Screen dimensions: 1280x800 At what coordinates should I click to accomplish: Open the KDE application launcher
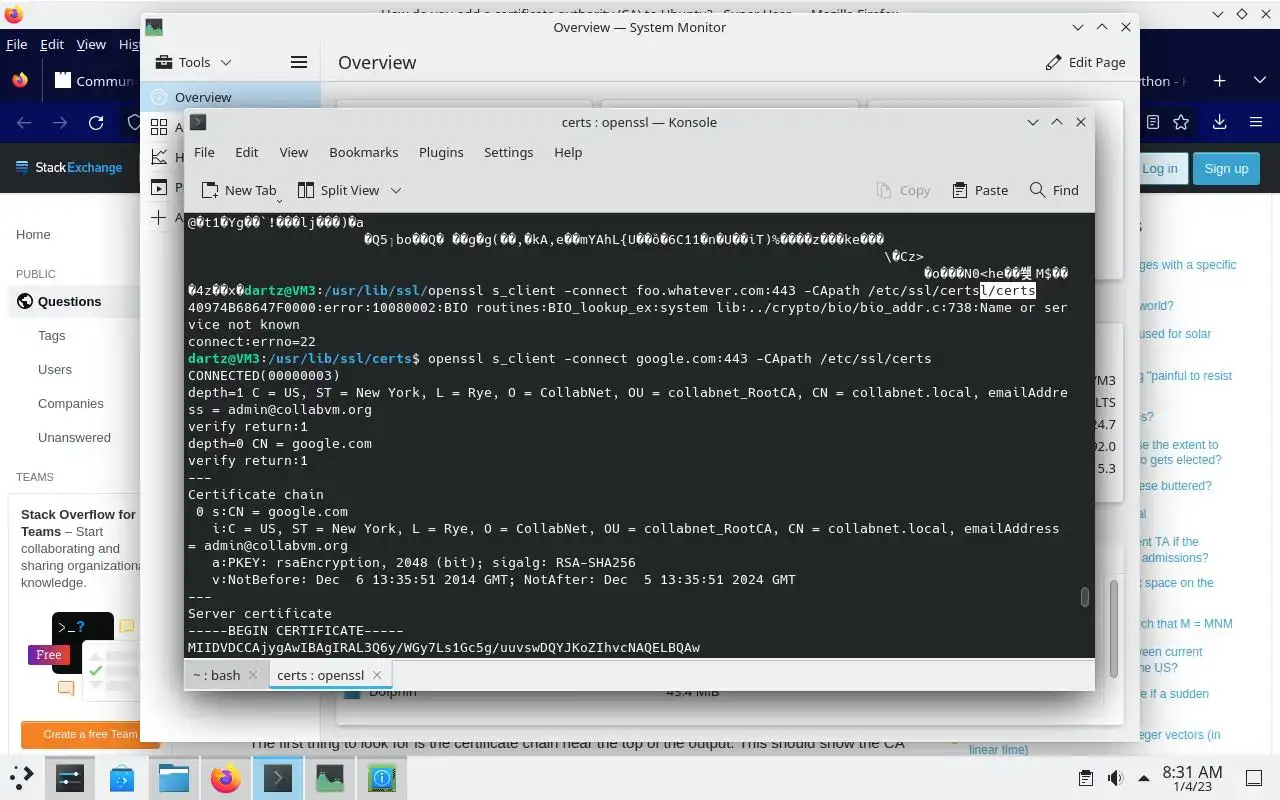coord(21,777)
